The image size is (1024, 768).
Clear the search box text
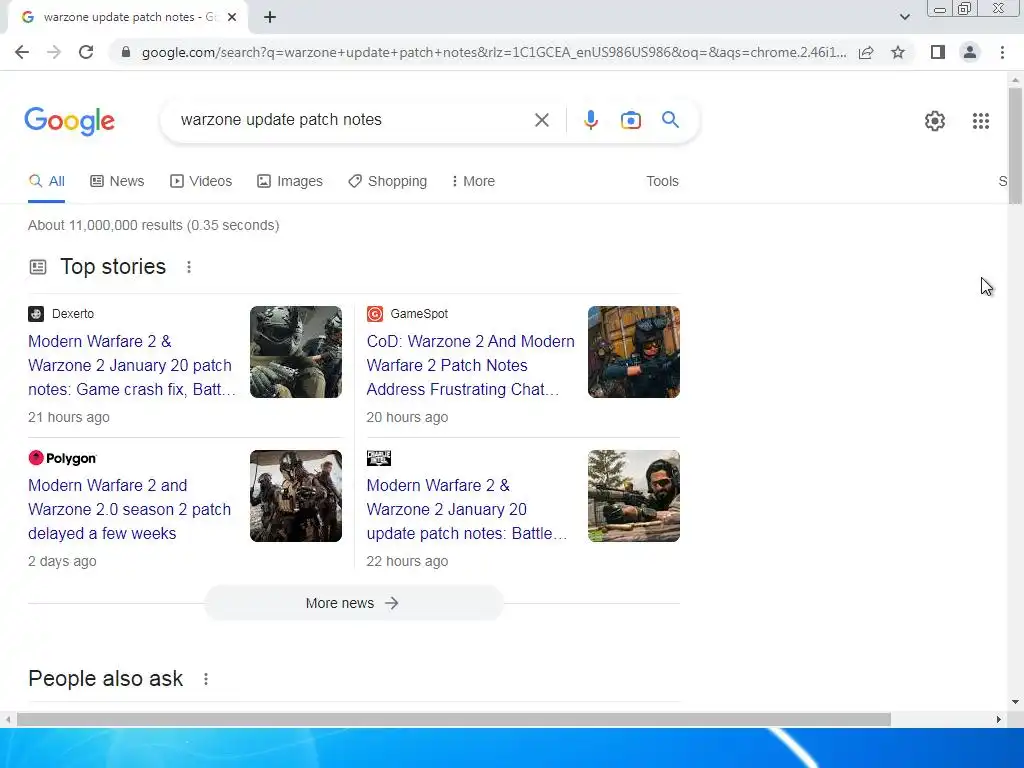541,120
